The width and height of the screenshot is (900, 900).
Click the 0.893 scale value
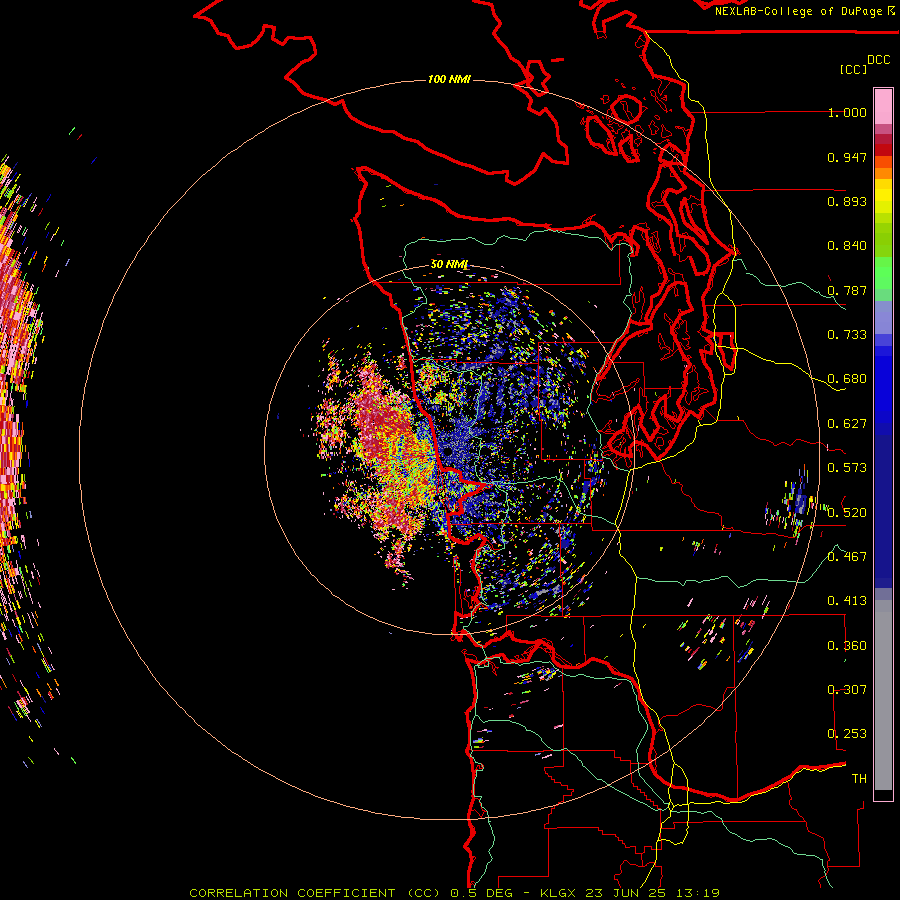coord(847,201)
